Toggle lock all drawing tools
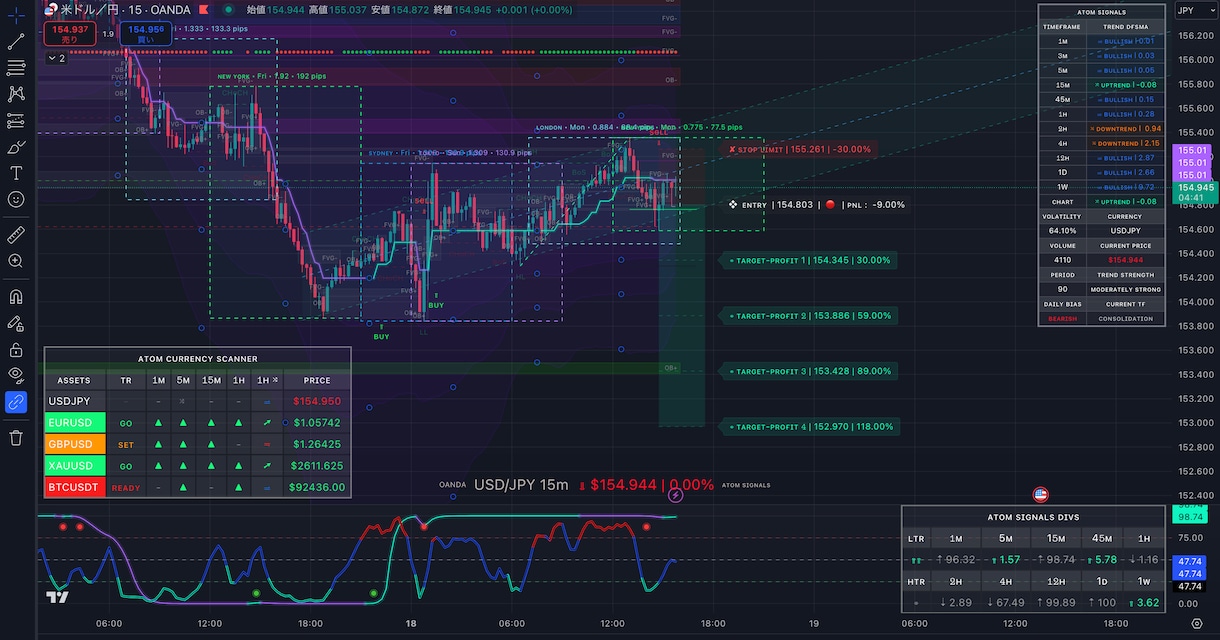Image resolution: width=1220 pixels, height=640 pixels. click(16, 350)
